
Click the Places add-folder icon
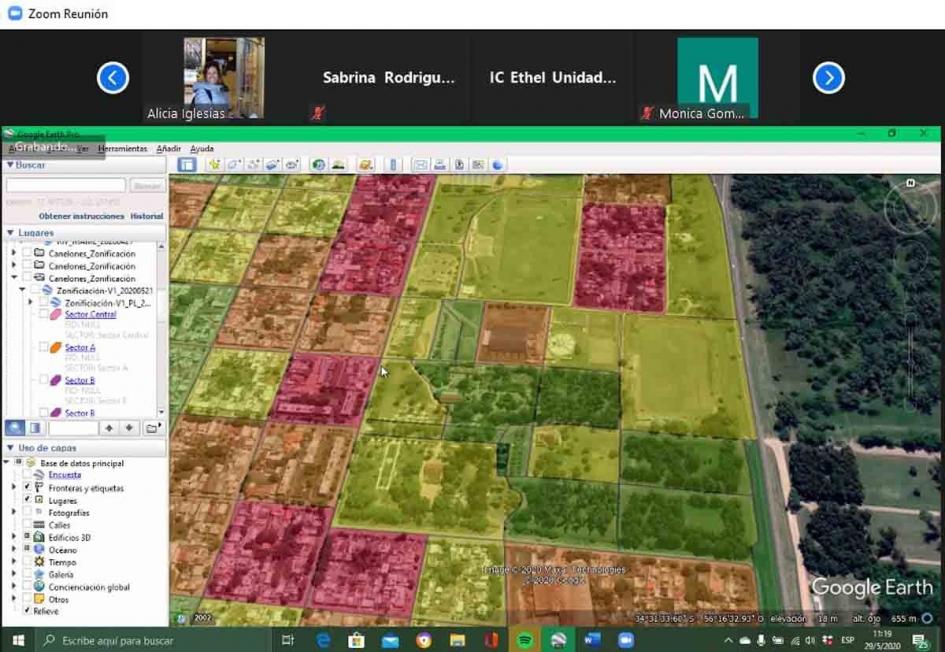point(152,428)
